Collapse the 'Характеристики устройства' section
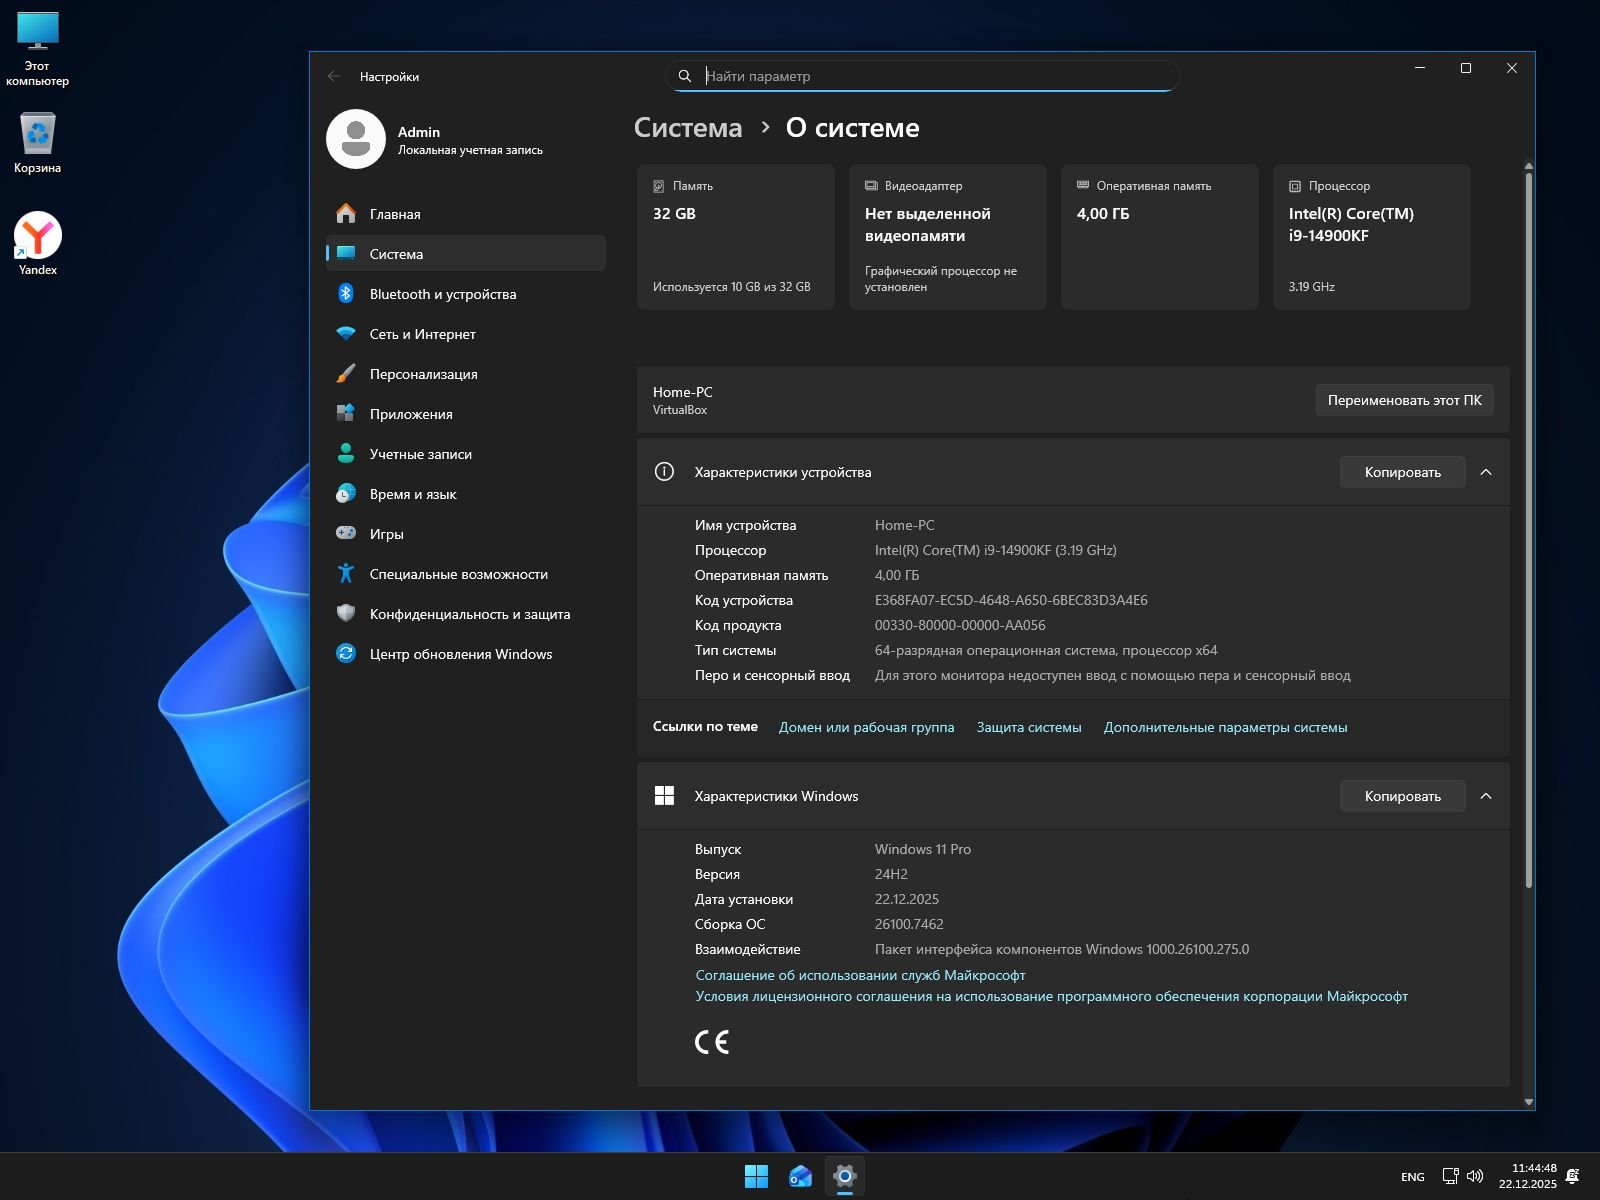Screen dimensions: 1600x1200 [x=1486, y=472]
